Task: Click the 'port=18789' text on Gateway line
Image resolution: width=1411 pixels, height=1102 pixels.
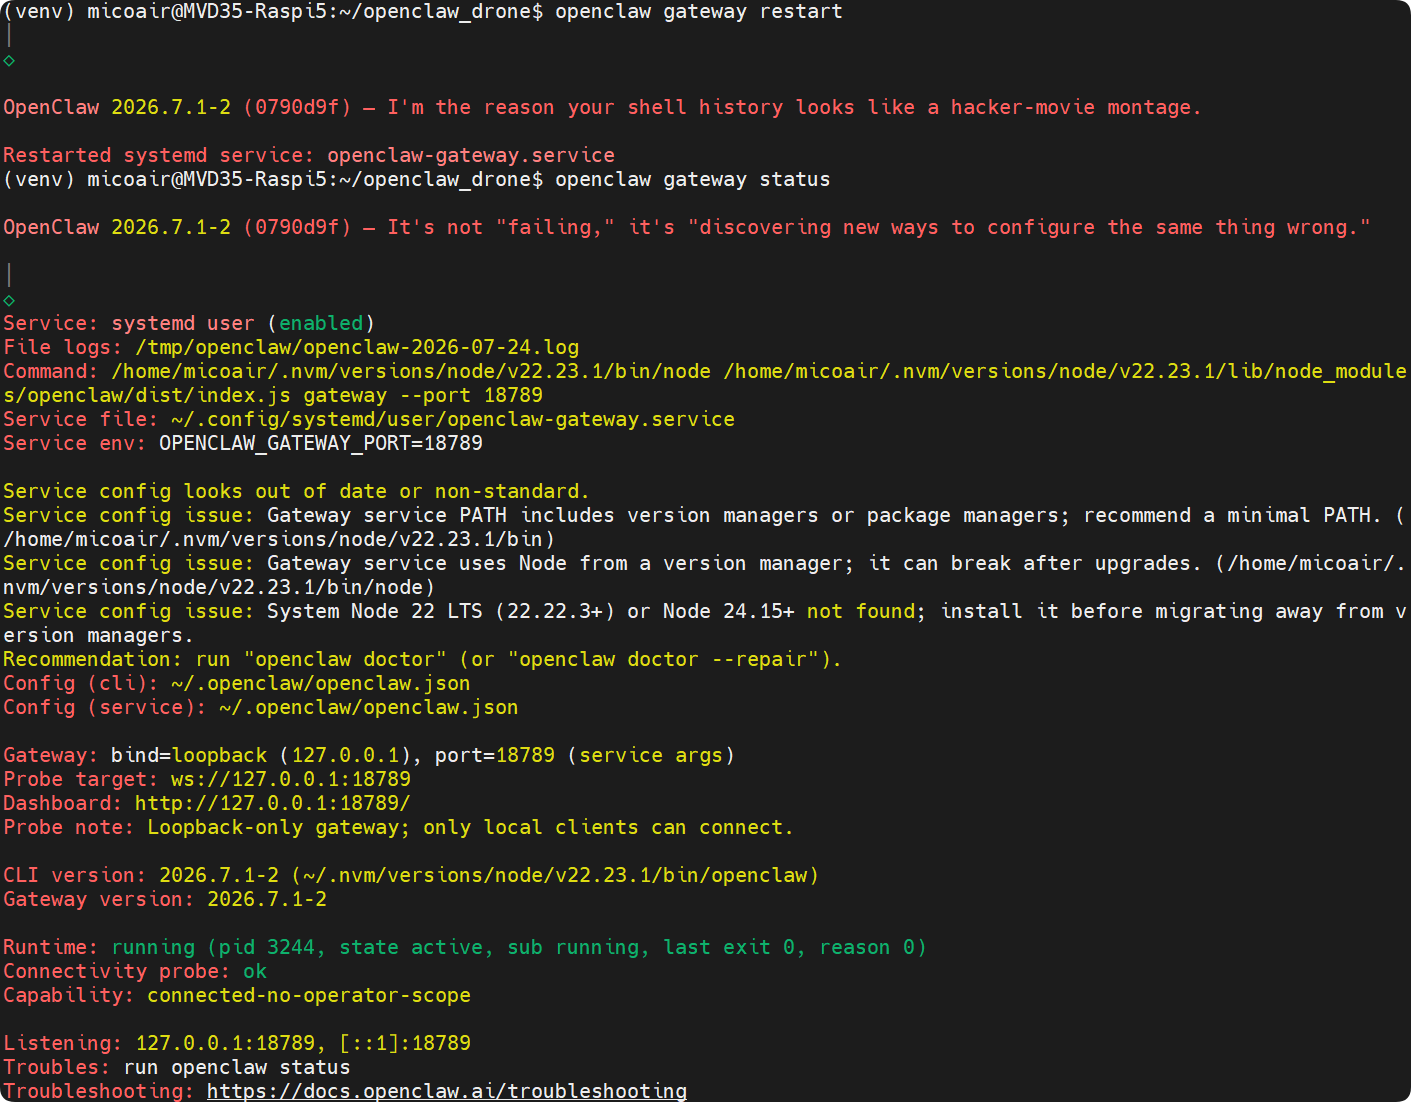Action: coord(495,755)
